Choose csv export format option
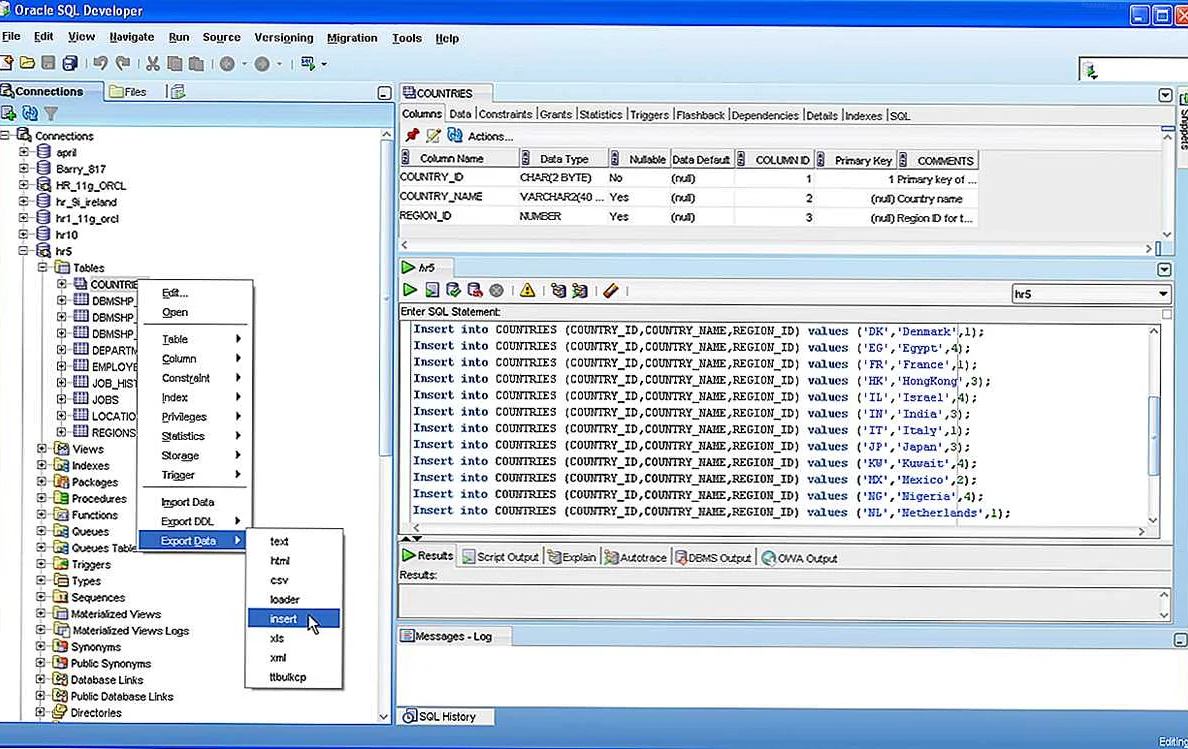1188x749 pixels. (x=279, y=580)
